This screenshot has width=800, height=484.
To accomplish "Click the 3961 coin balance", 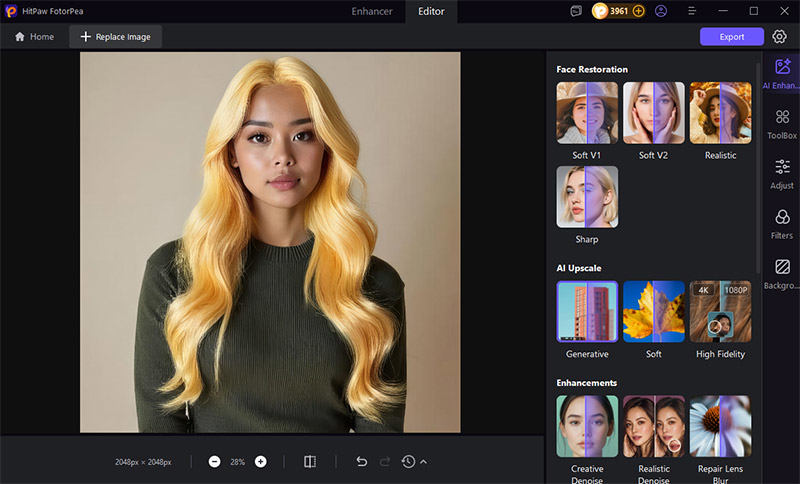I will pos(618,11).
